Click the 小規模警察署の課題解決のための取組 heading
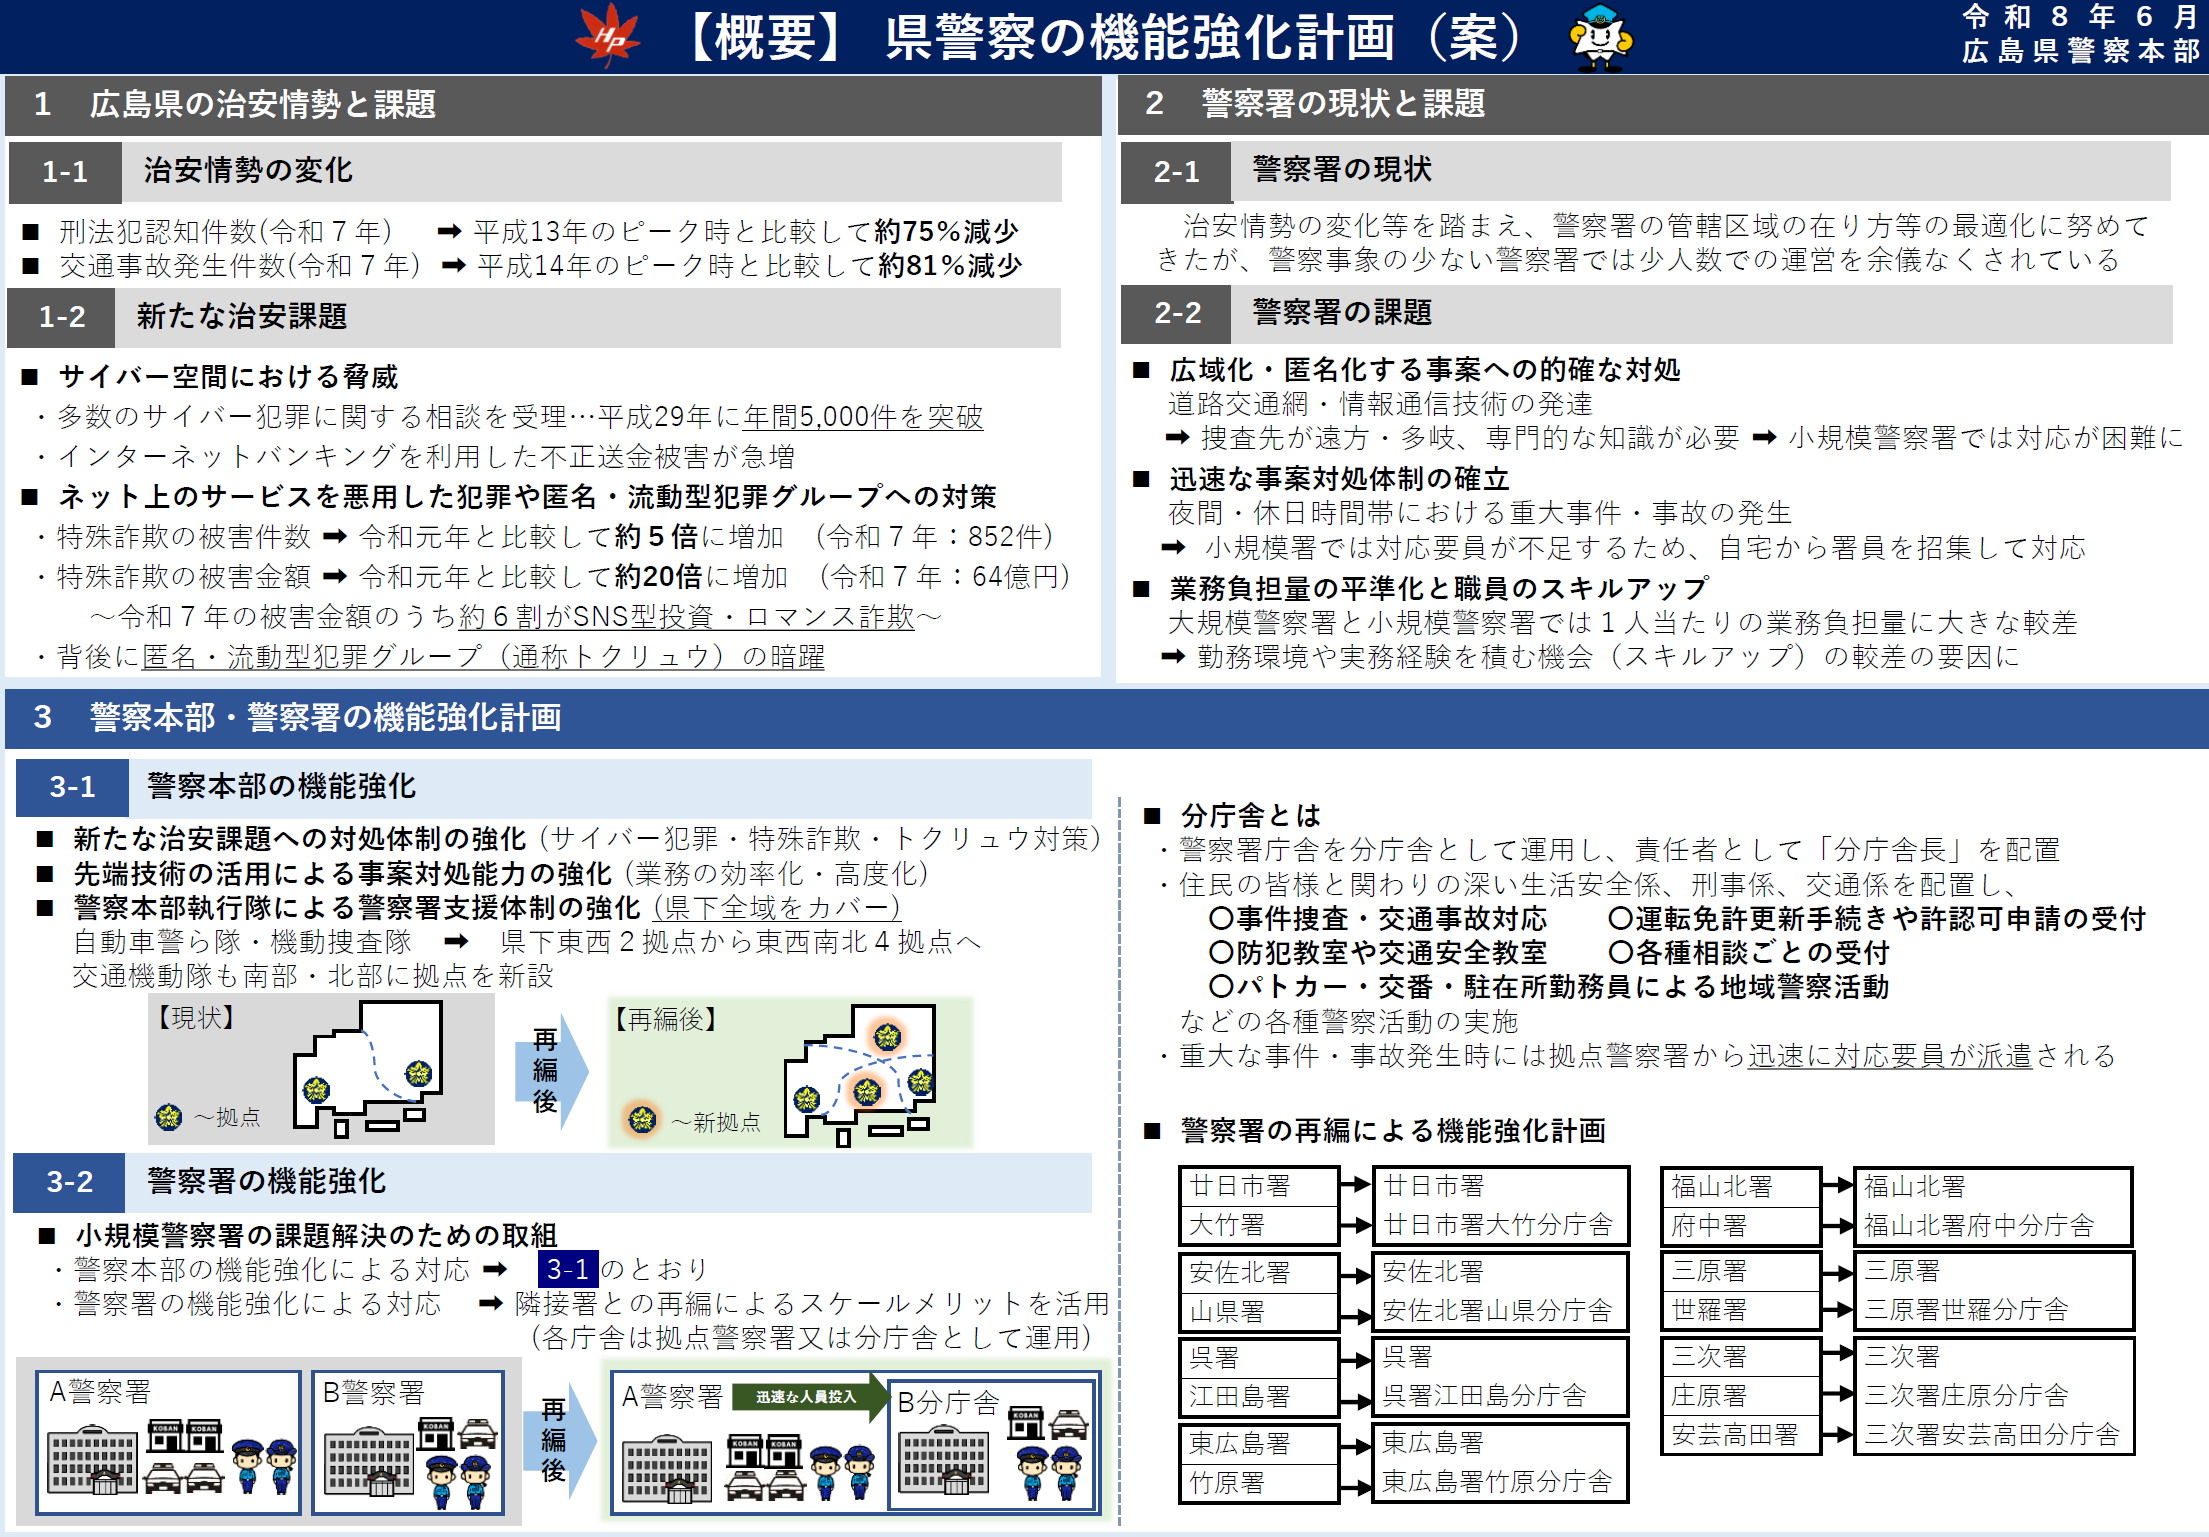2209x1537 pixels. click(x=316, y=1237)
